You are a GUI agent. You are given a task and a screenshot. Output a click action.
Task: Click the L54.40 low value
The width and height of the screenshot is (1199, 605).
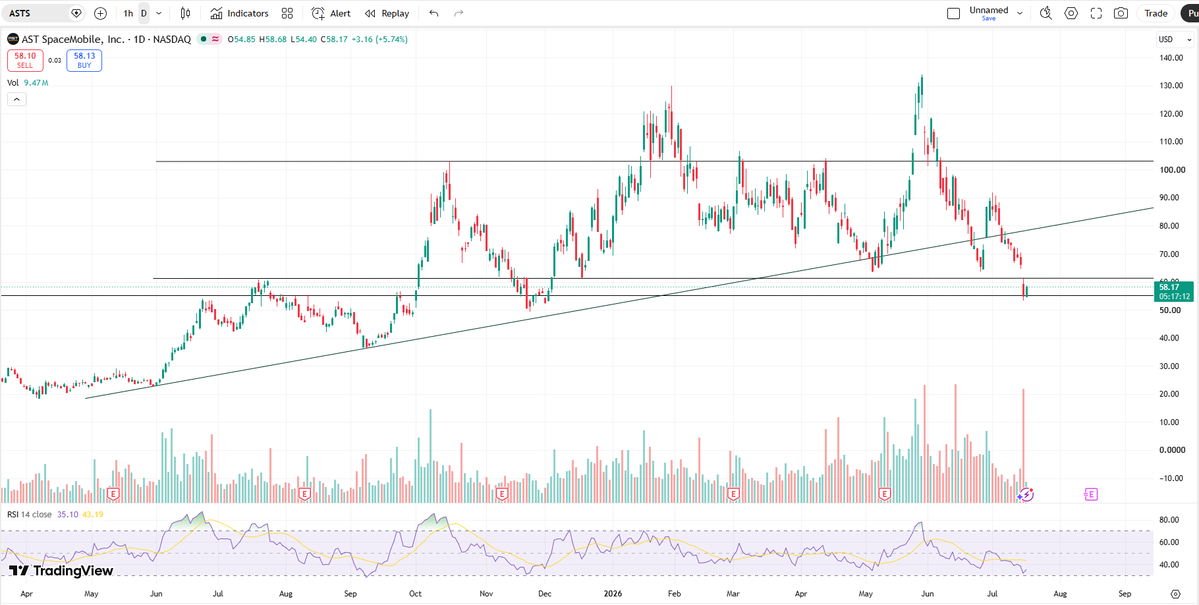304,39
